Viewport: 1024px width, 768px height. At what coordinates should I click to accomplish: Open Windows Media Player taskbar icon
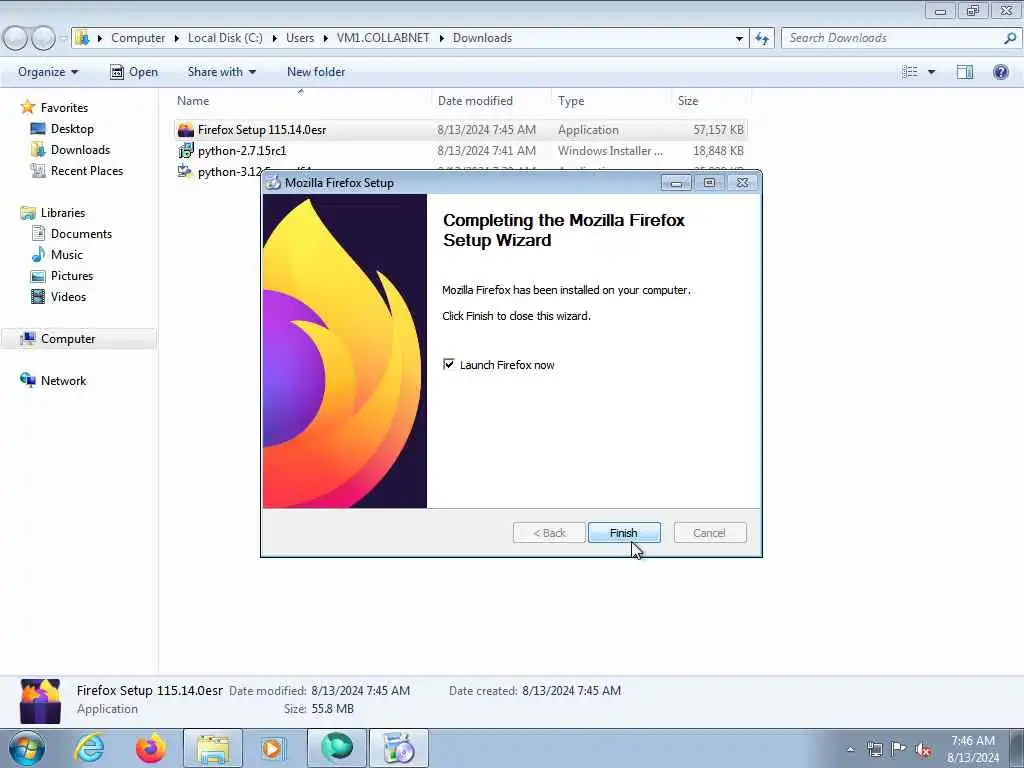pos(274,748)
